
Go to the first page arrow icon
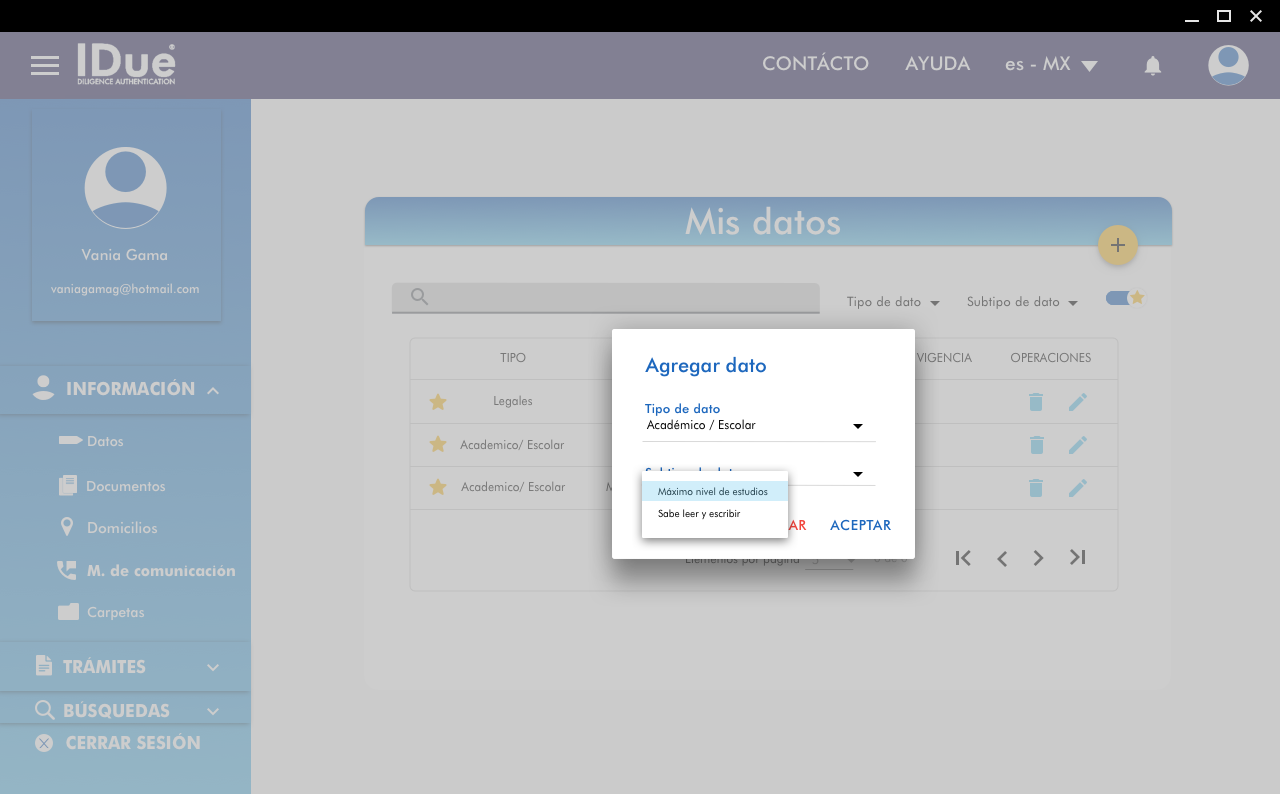(x=963, y=558)
